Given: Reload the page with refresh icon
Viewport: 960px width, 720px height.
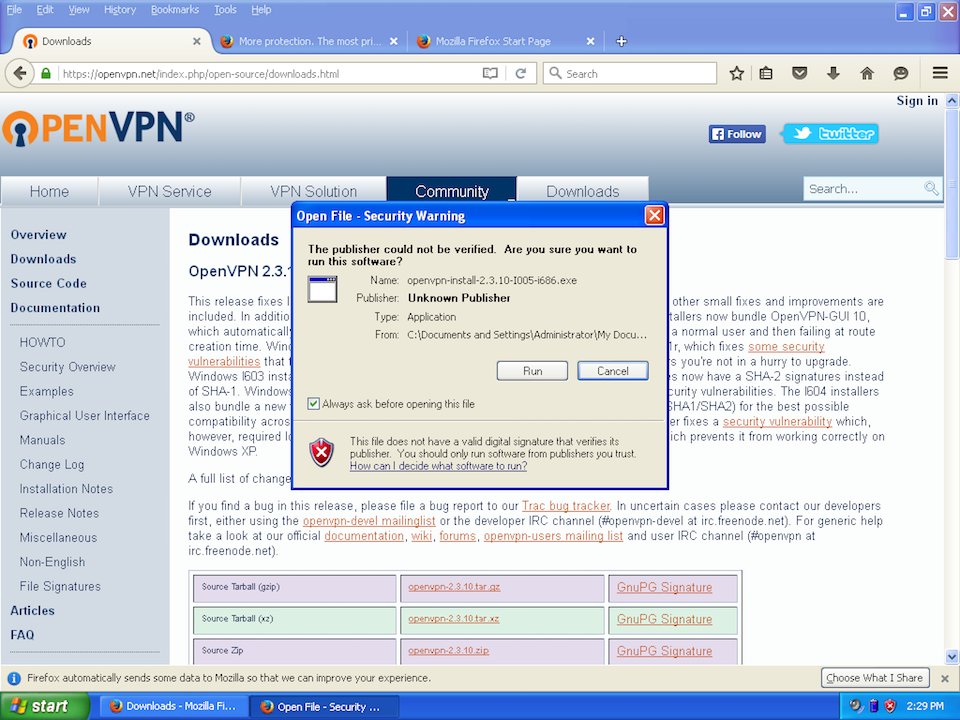Looking at the screenshot, I should point(521,73).
